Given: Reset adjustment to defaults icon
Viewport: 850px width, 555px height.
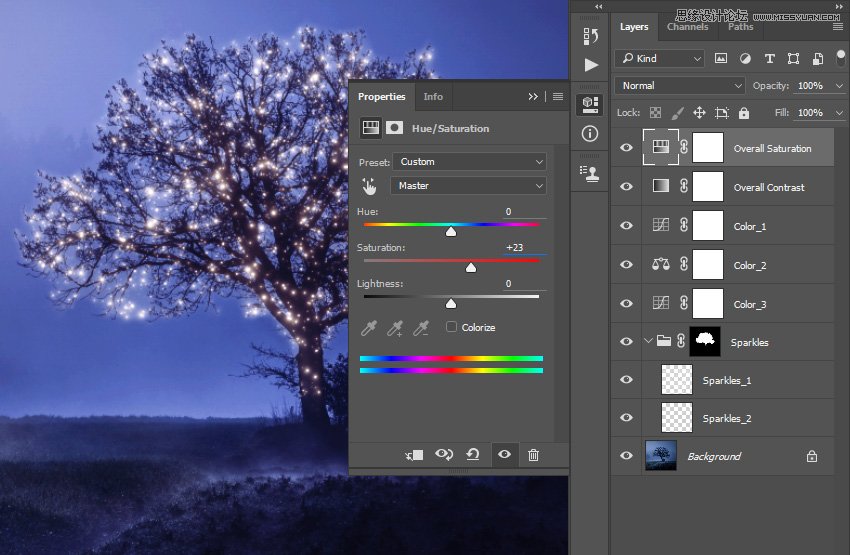Looking at the screenshot, I should pos(473,455).
